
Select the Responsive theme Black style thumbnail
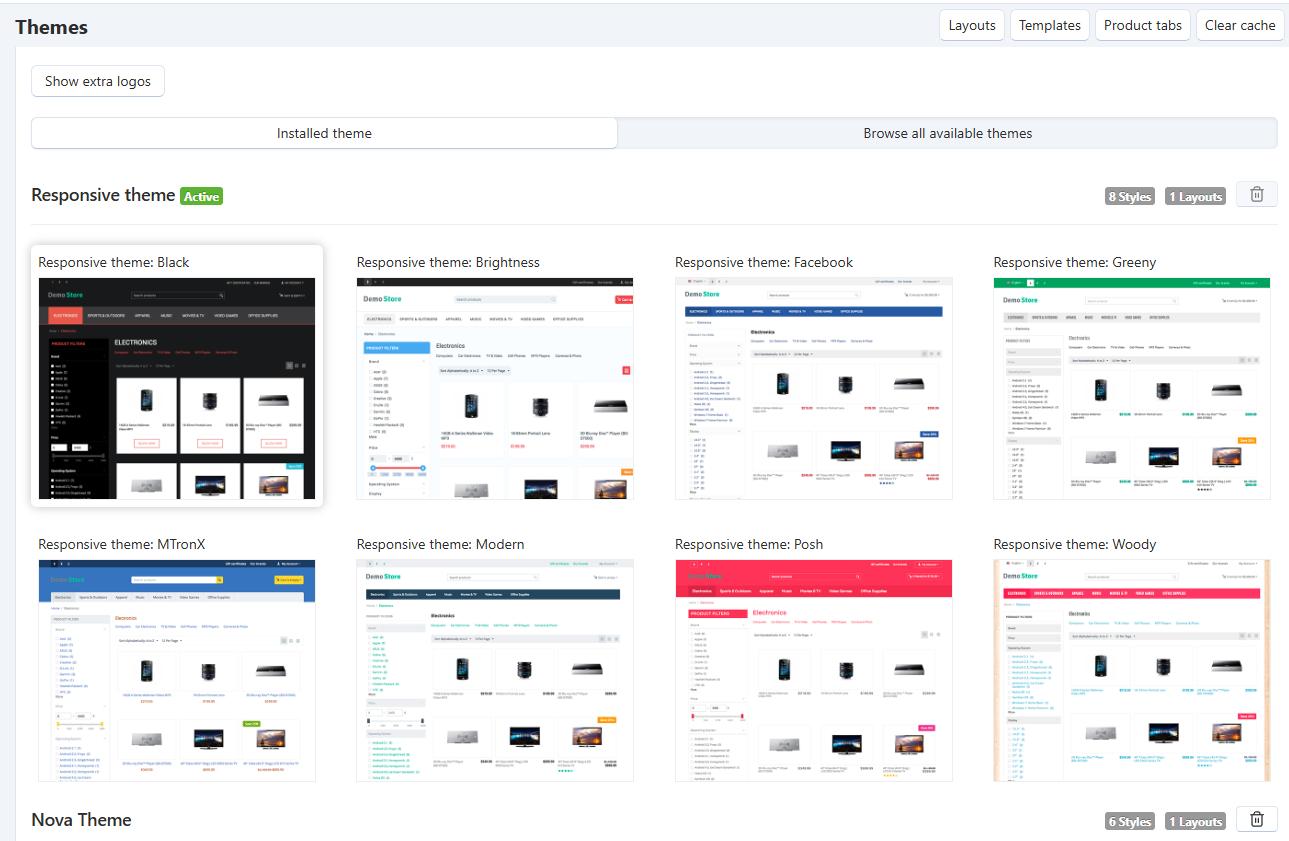(x=176, y=388)
